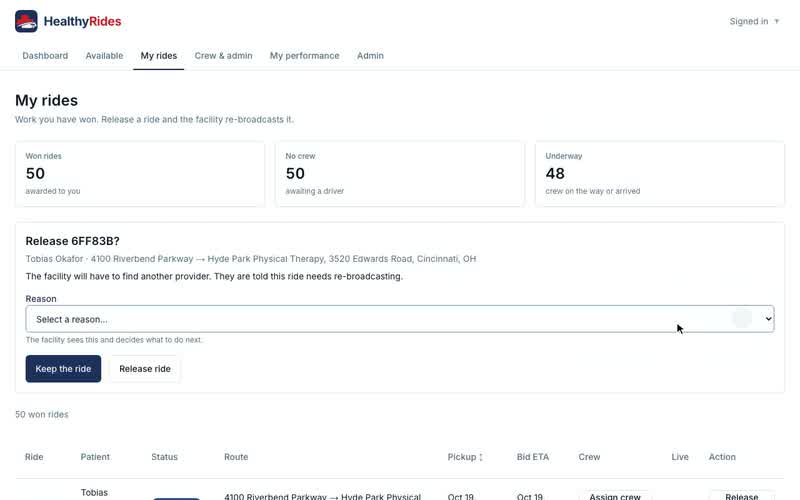Go to the Dashboard tab
The height and width of the screenshot is (500, 800).
tap(45, 56)
